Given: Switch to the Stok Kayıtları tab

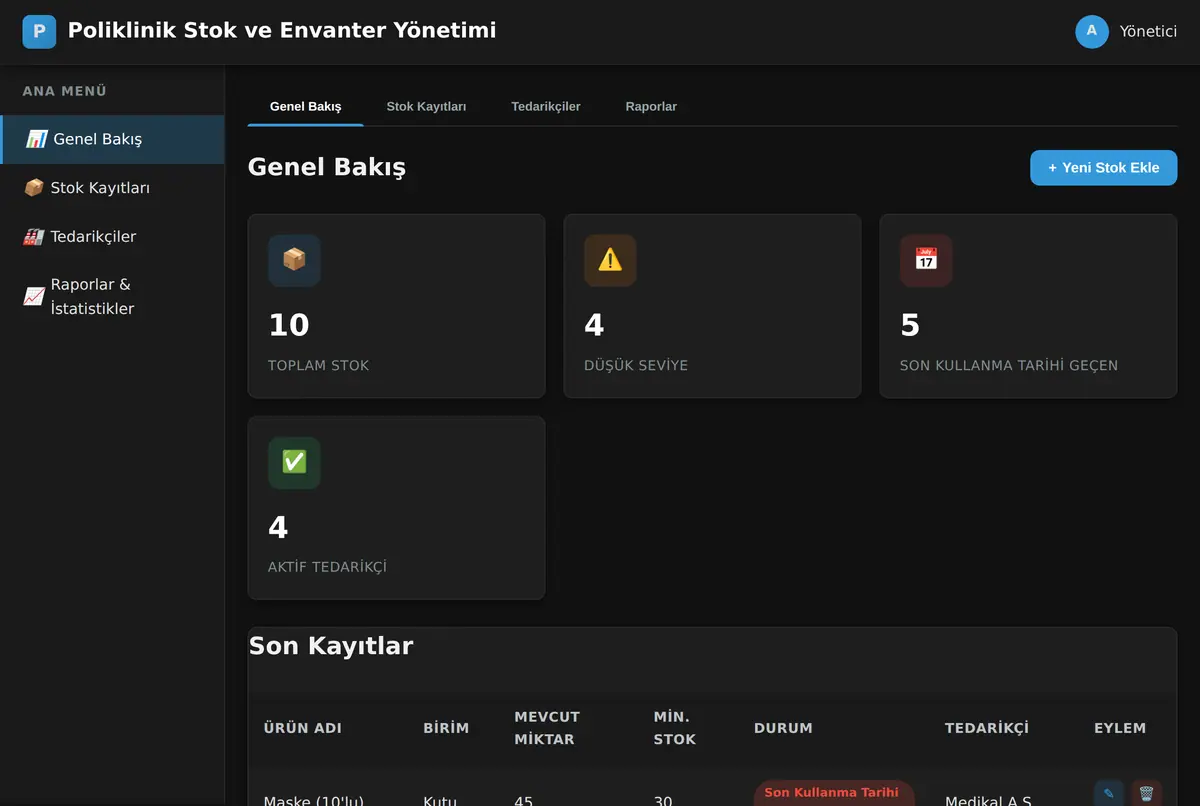Looking at the screenshot, I should [426, 106].
